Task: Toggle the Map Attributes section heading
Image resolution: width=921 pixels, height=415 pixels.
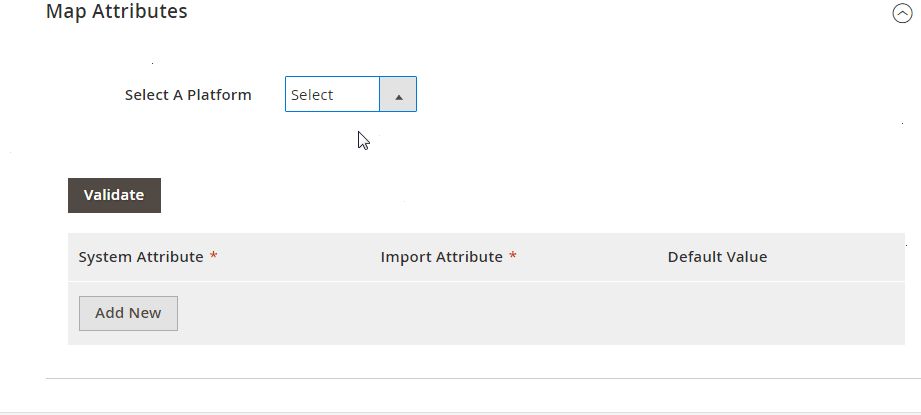Action: pos(117,12)
